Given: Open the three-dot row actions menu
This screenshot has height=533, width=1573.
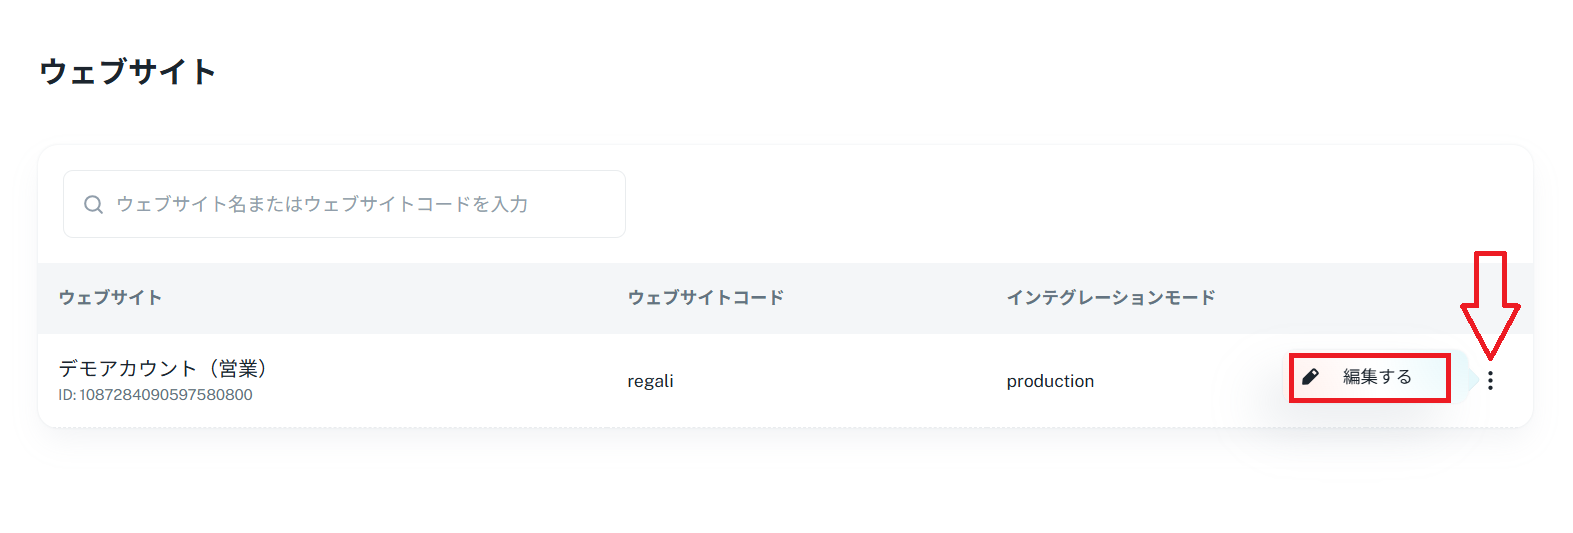Looking at the screenshot, I should click(x=1490, y=381).
